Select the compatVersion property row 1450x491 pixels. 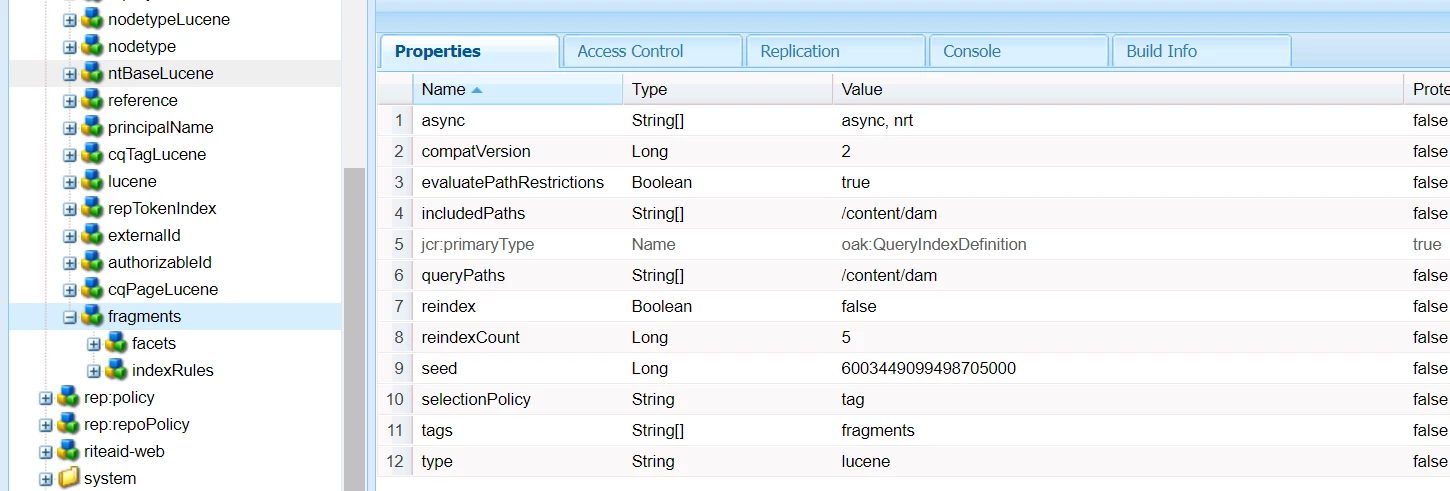(x=913, y=151)
